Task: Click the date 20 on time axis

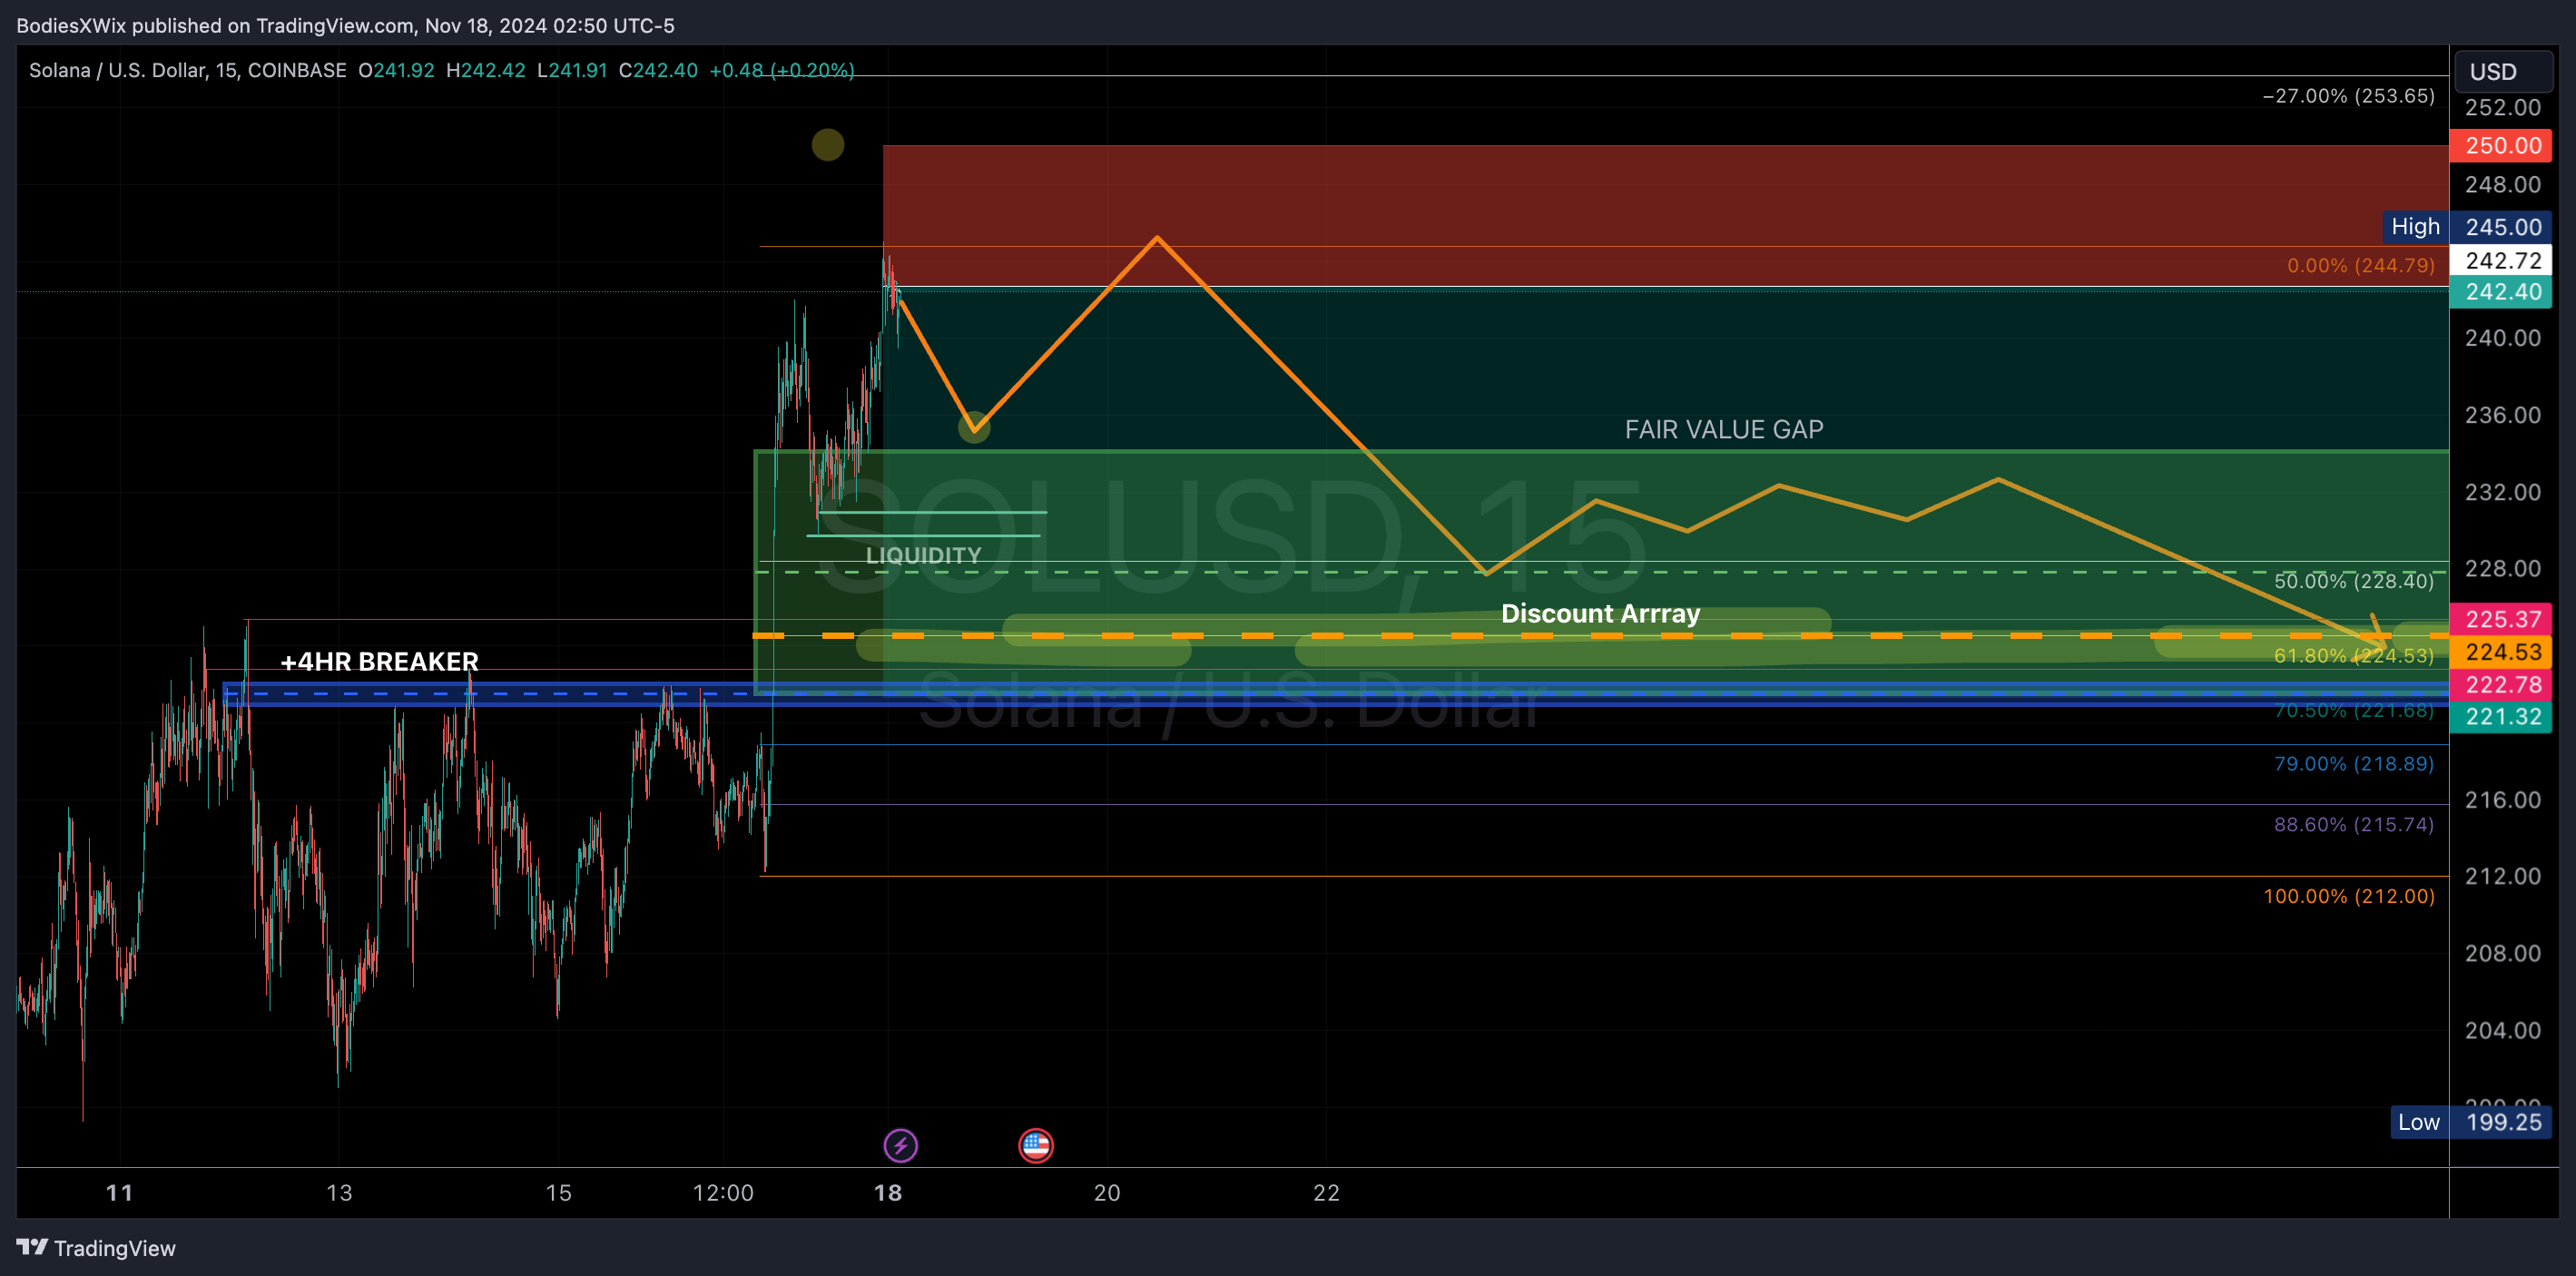Action: pos(1107,1192)
